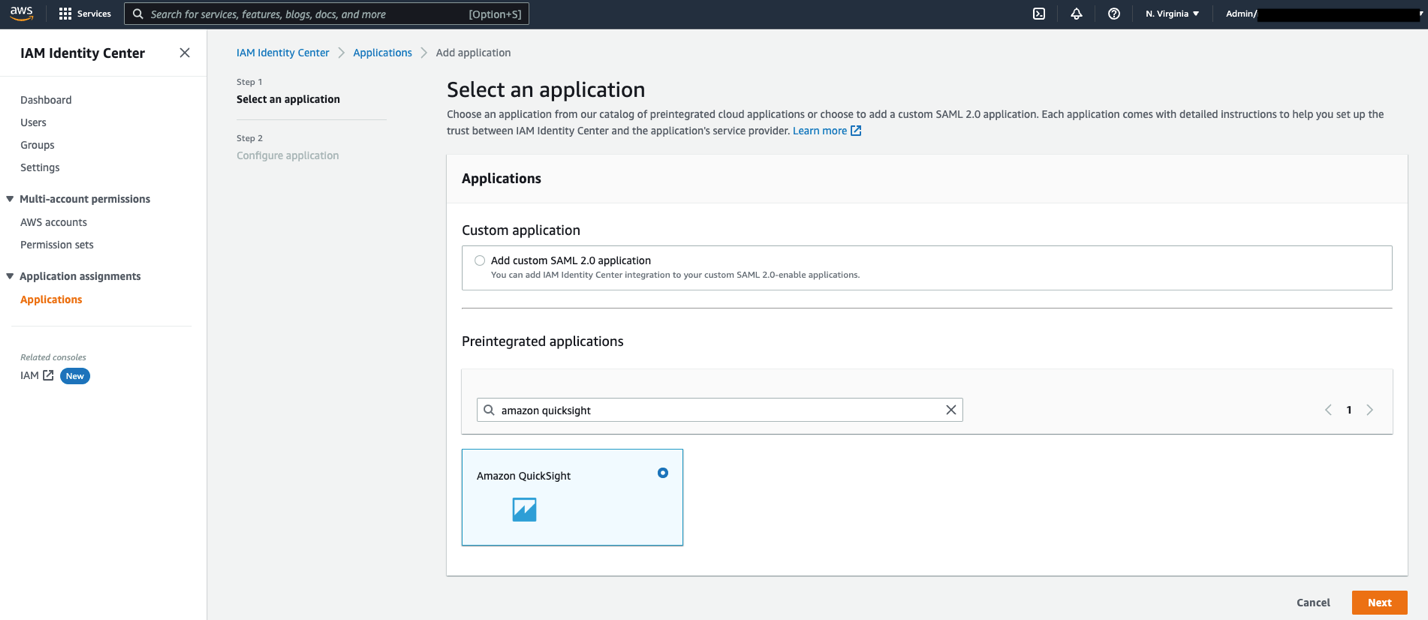Image resolution: width=1428 pixels, height=620 pixels.
Task: Open the help question-mark menu
Action: 1113,14
